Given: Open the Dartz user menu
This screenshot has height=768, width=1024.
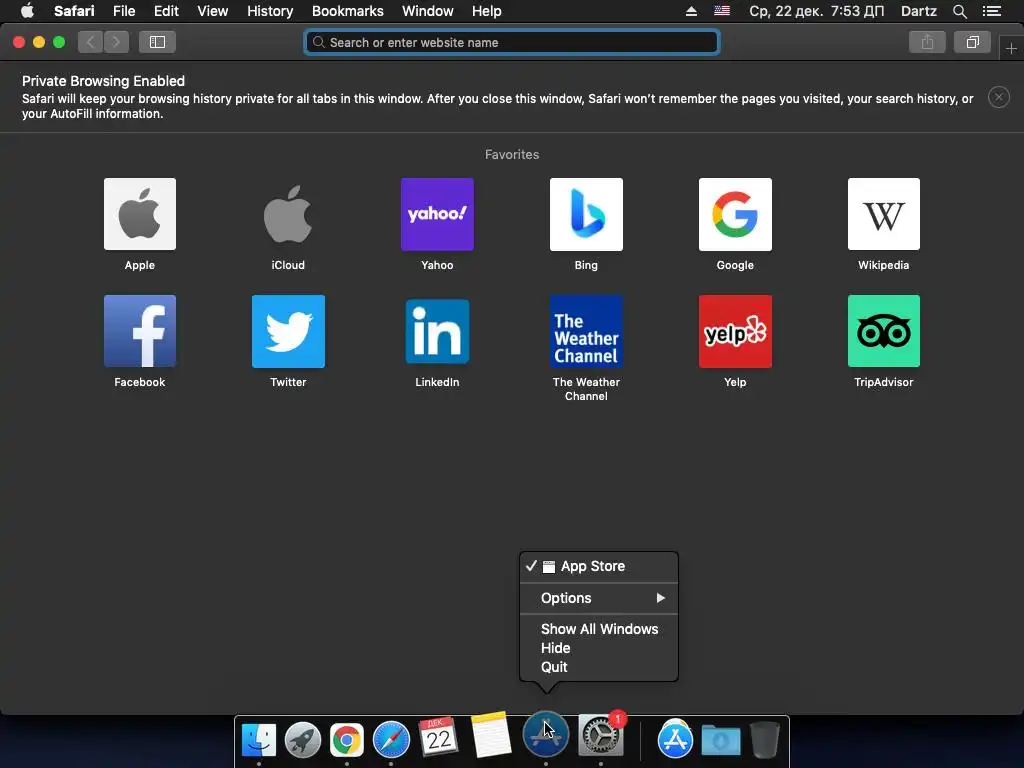Looking at the screenshot, I should click(918, 11).
